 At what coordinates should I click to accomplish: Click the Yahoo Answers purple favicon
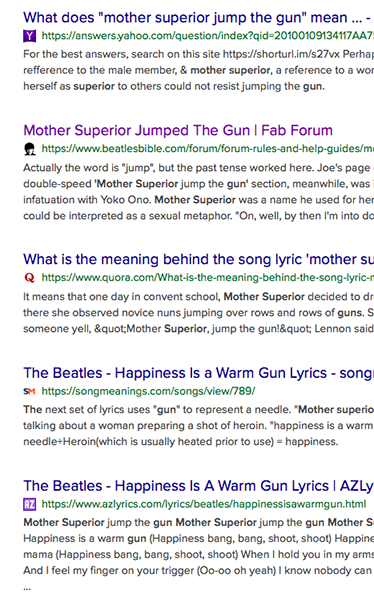point(30,36)
